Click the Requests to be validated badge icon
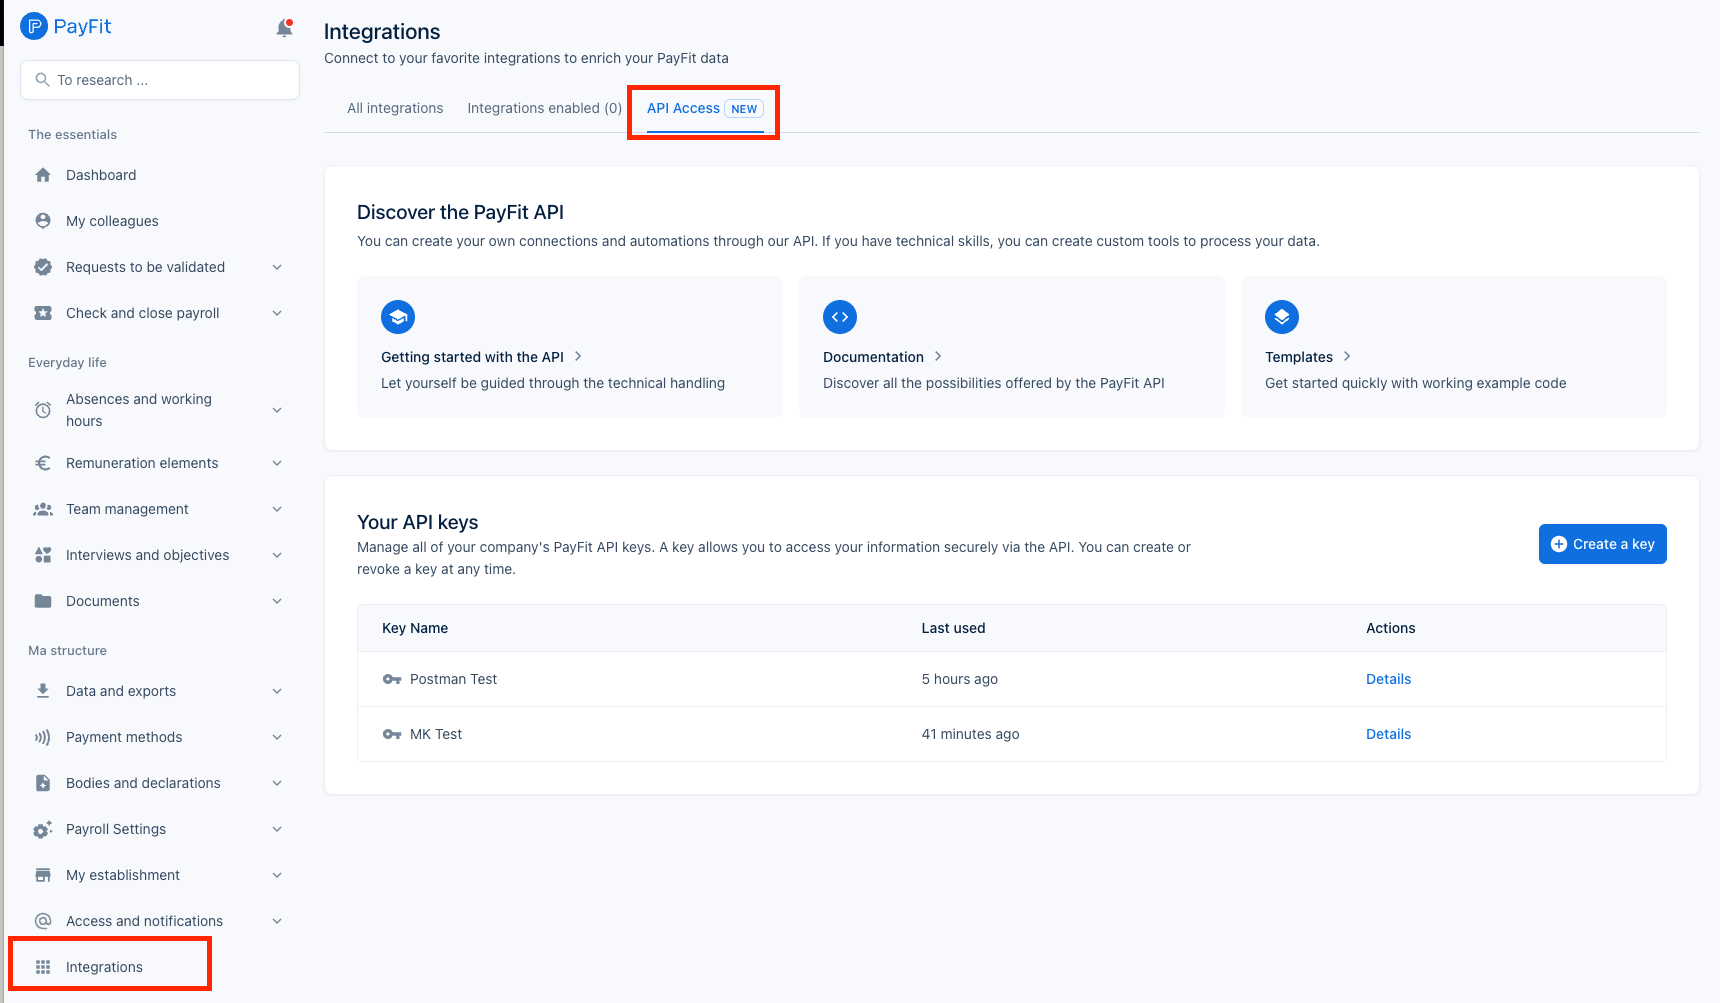The image size is (1720, 1003). [43, 267]
